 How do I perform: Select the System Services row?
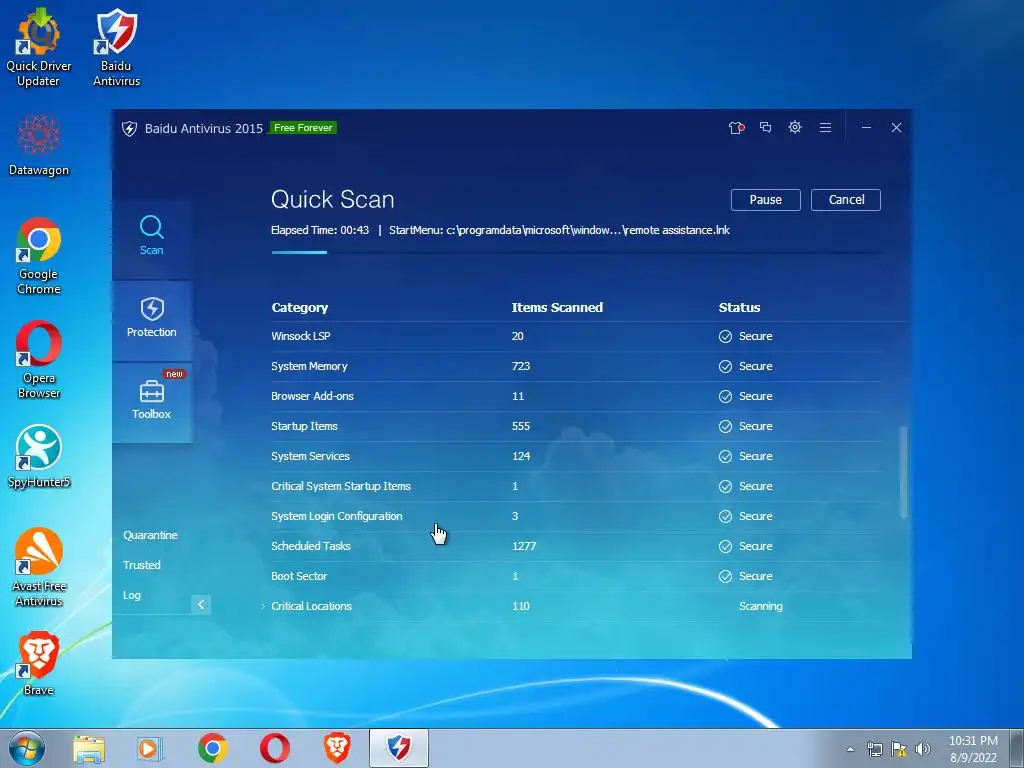coord(576,456)
